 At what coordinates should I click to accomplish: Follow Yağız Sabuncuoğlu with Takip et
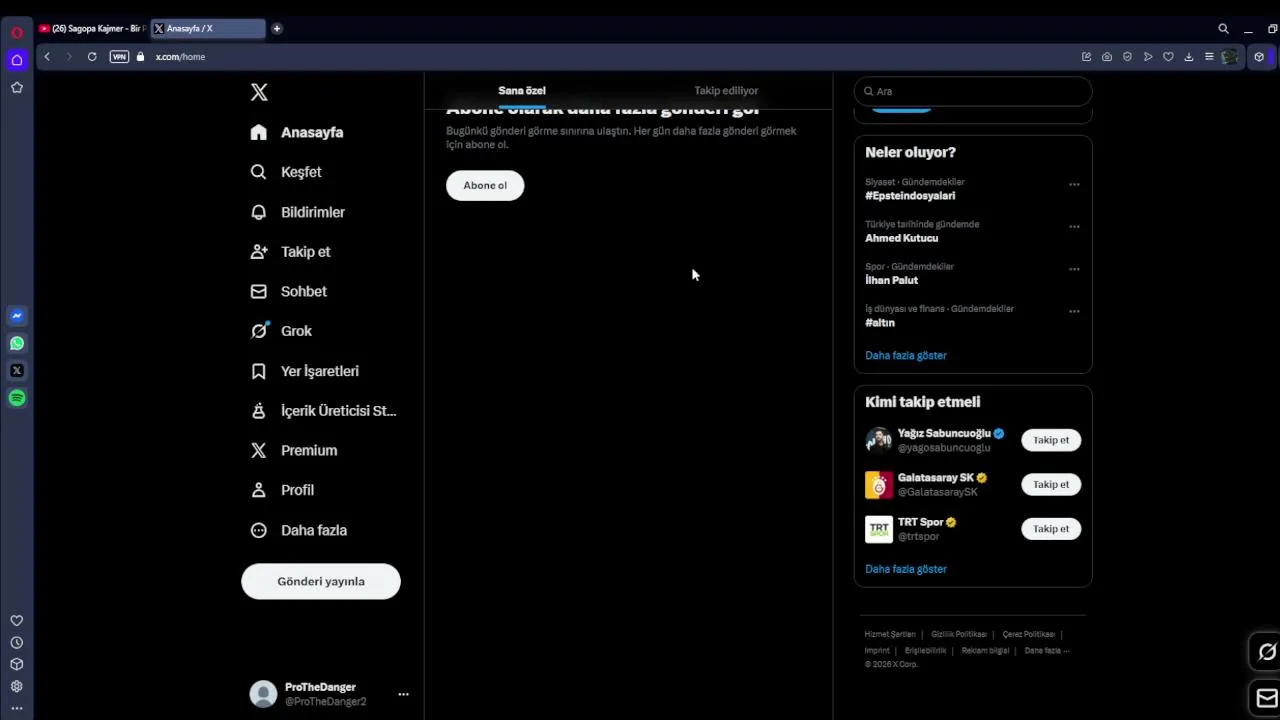tap(1051, 440)
